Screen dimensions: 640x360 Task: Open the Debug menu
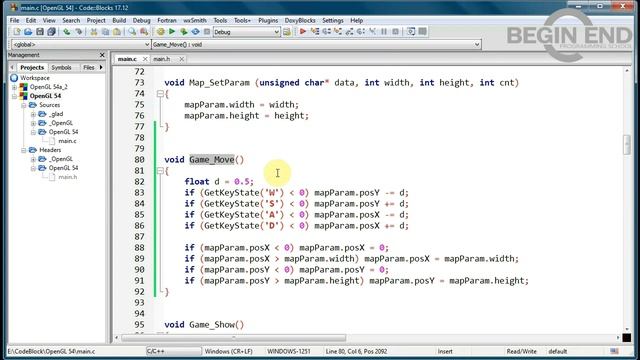coord(141,20)
